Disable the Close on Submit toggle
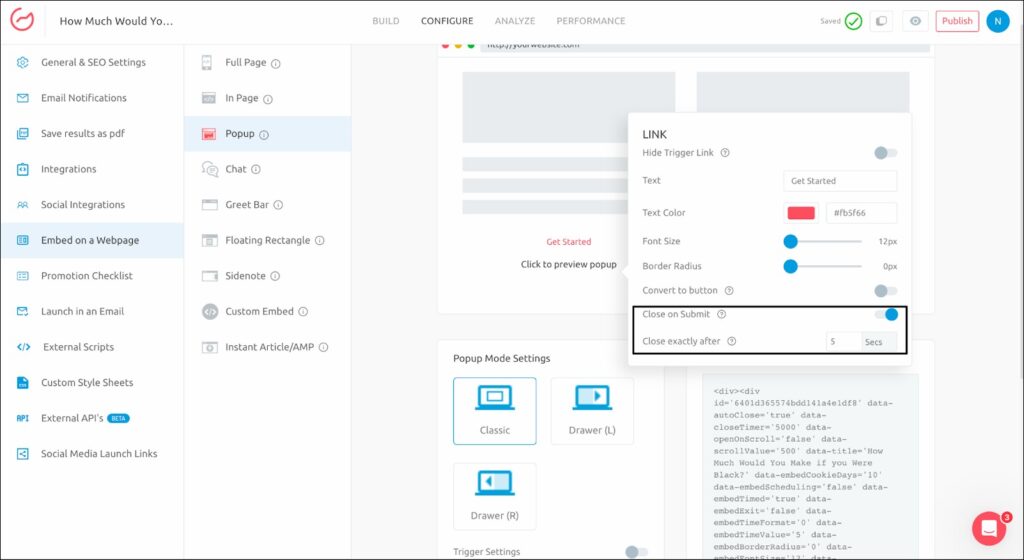The image size is (1024, 560). coord(885,314)
